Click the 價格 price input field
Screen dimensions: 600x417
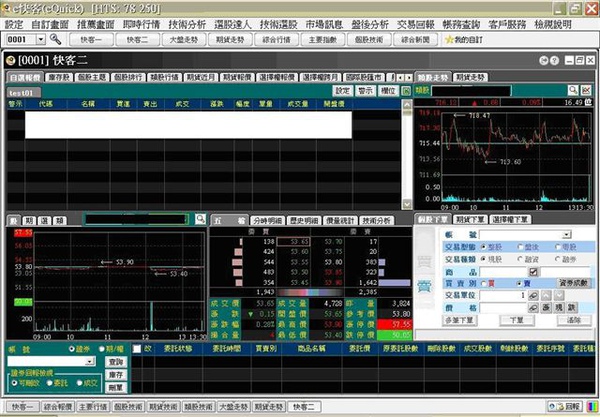(x=503, y=308)
